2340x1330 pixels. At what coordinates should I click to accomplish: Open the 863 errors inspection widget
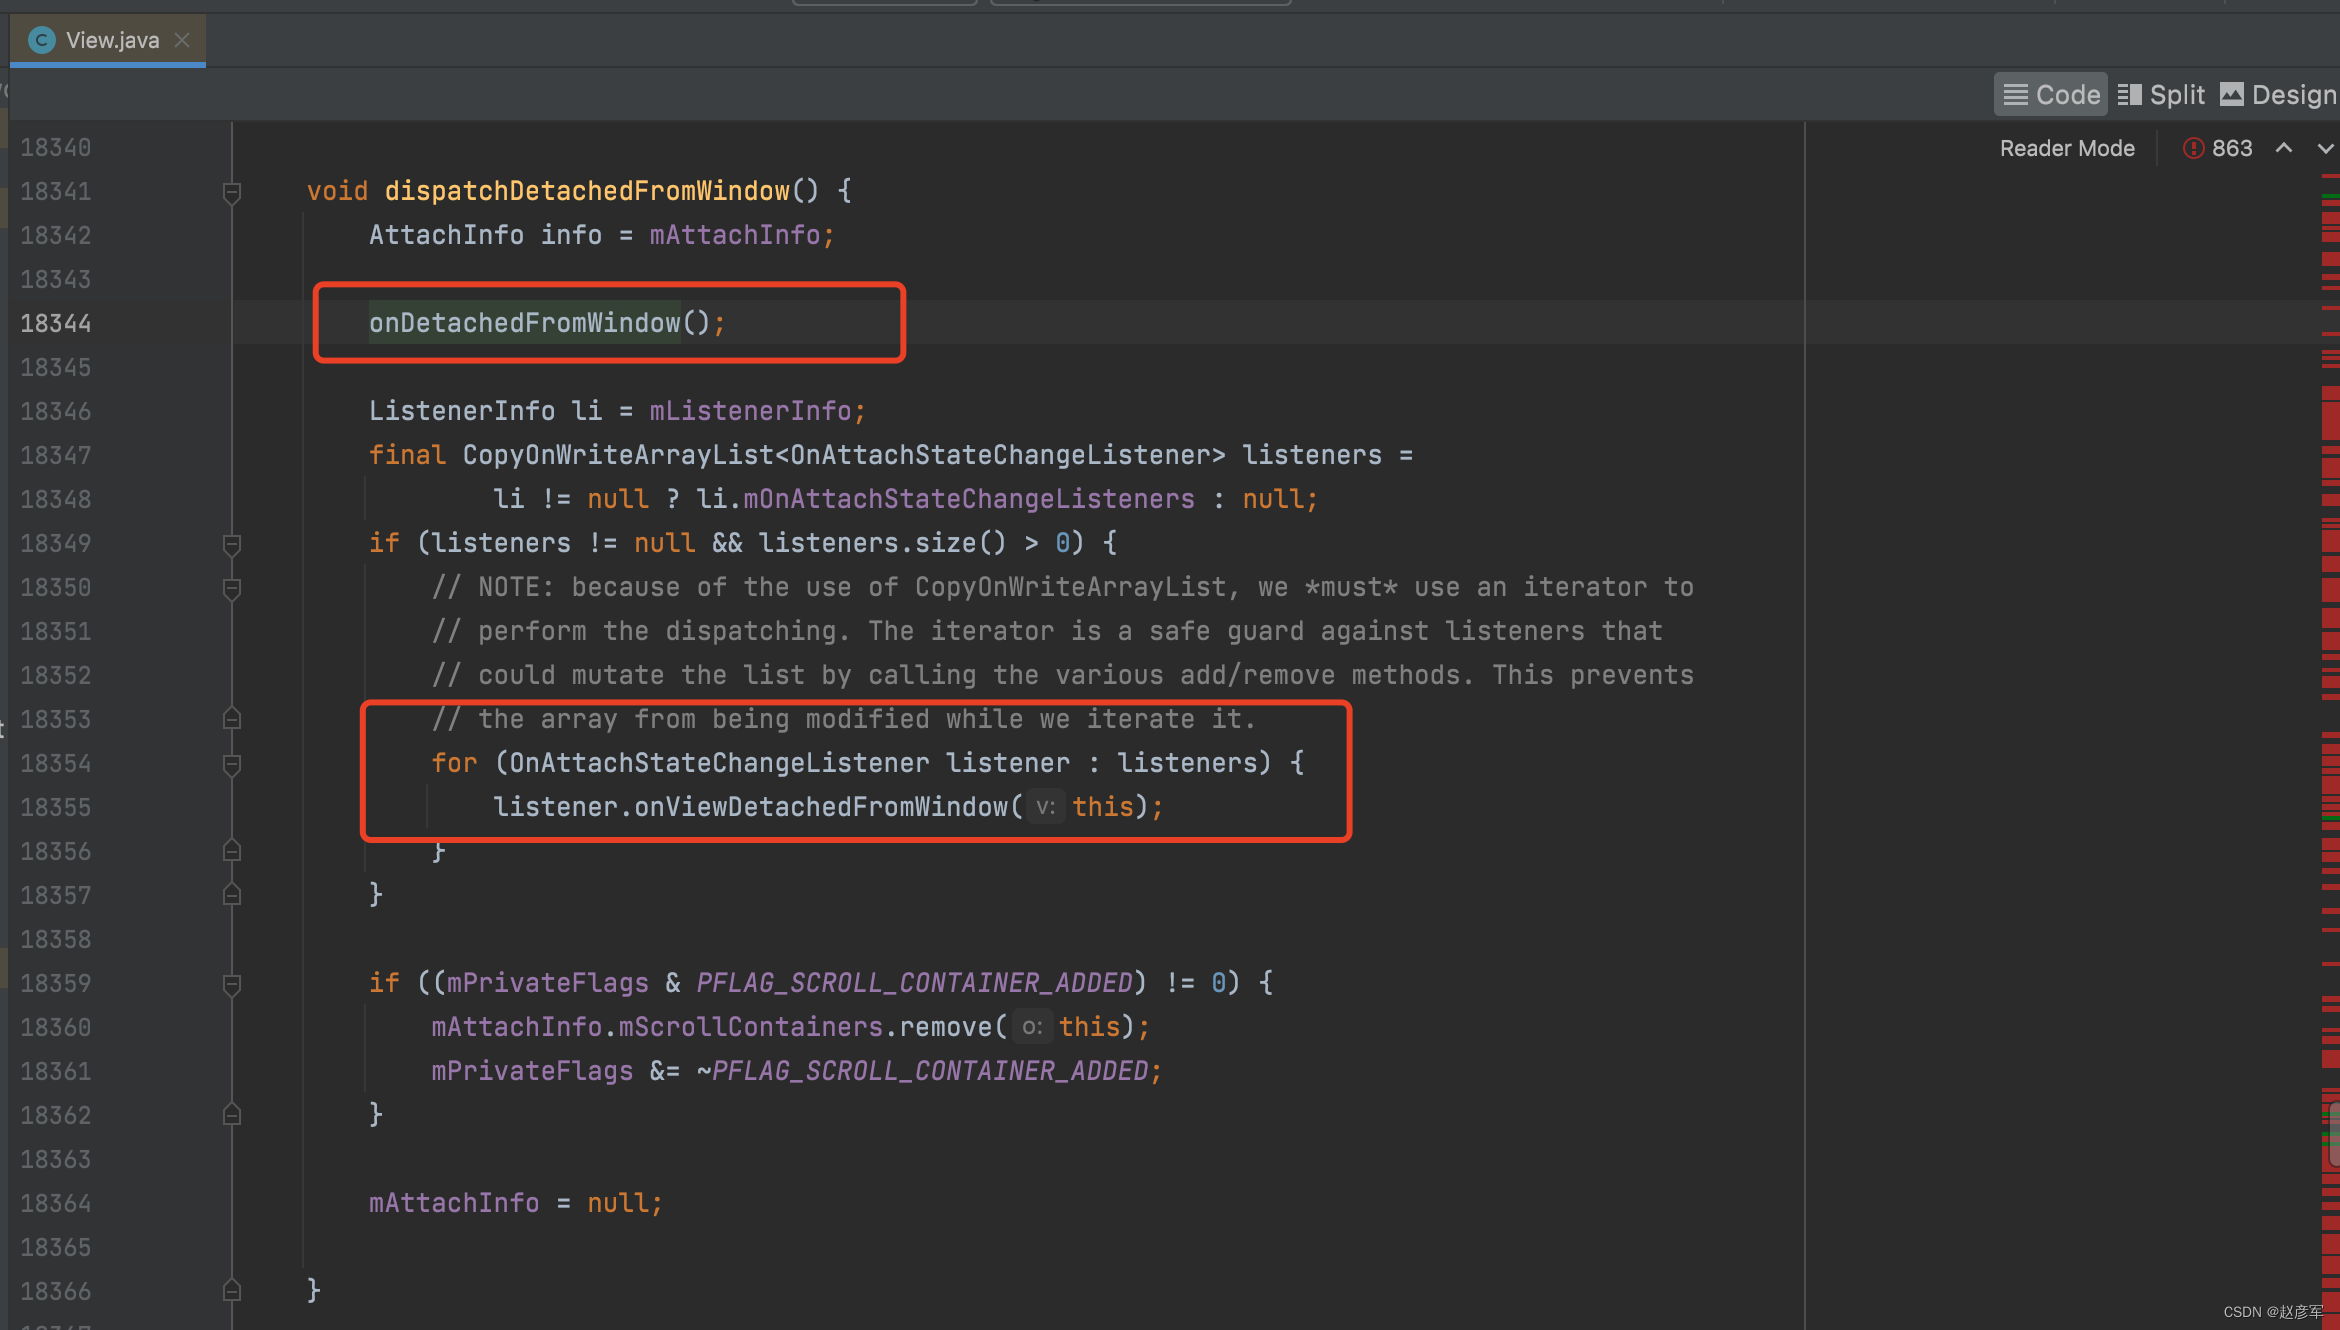[2218, 148]
